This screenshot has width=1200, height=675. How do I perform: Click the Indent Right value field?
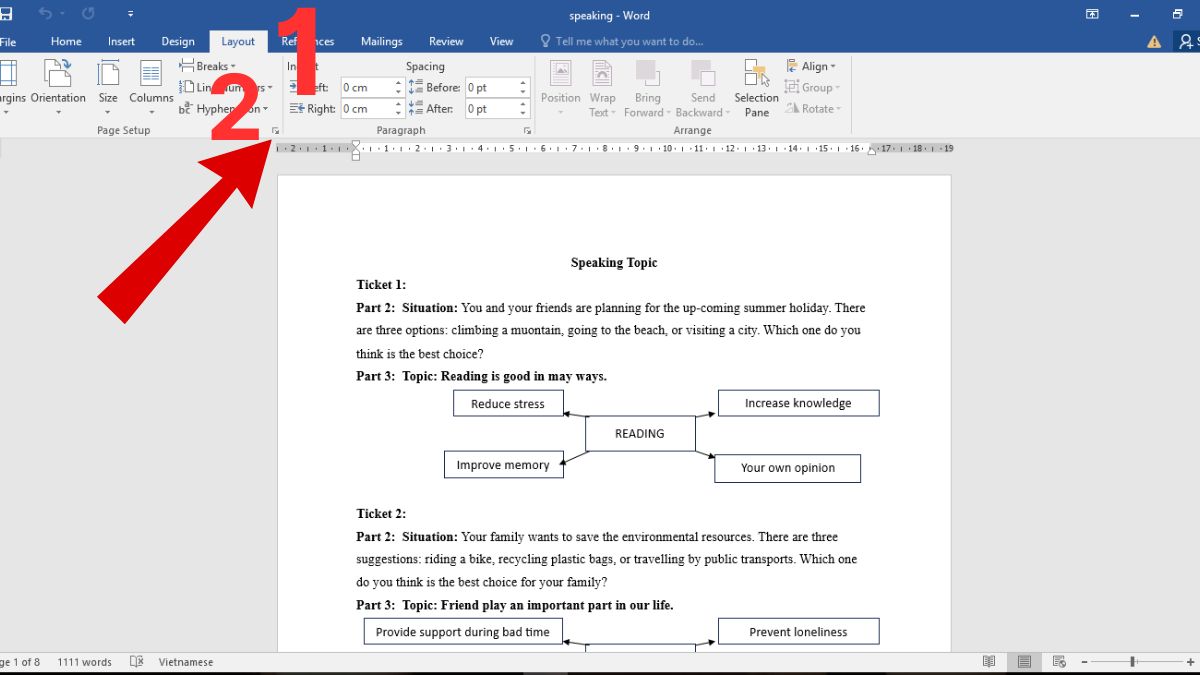366,109
